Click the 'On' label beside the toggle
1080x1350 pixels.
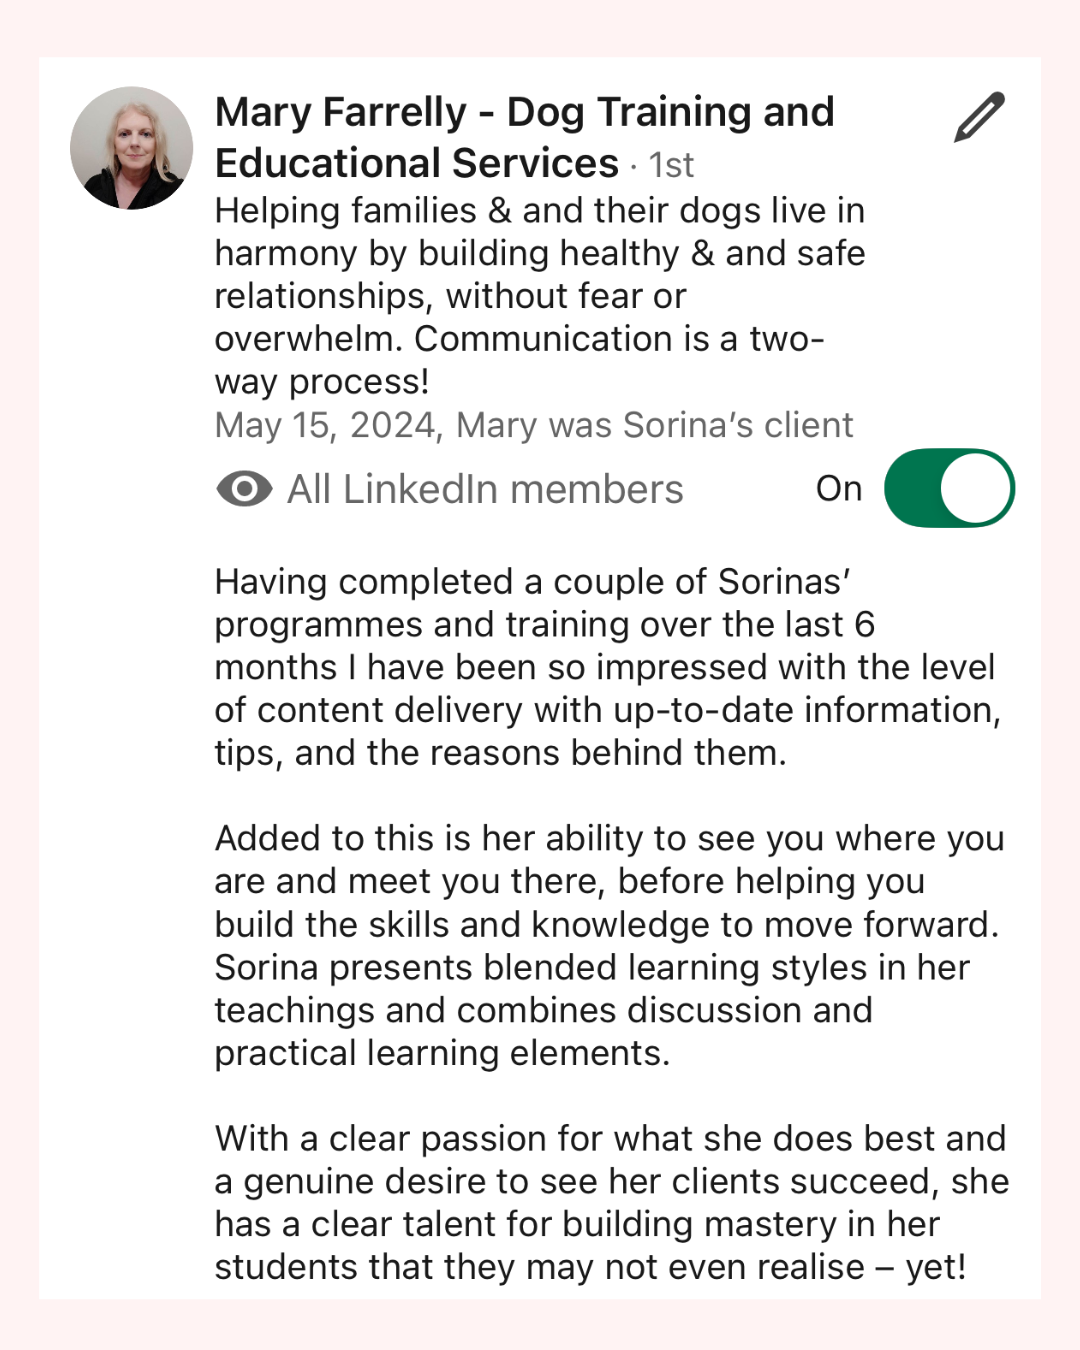click(x=838, y=488)
